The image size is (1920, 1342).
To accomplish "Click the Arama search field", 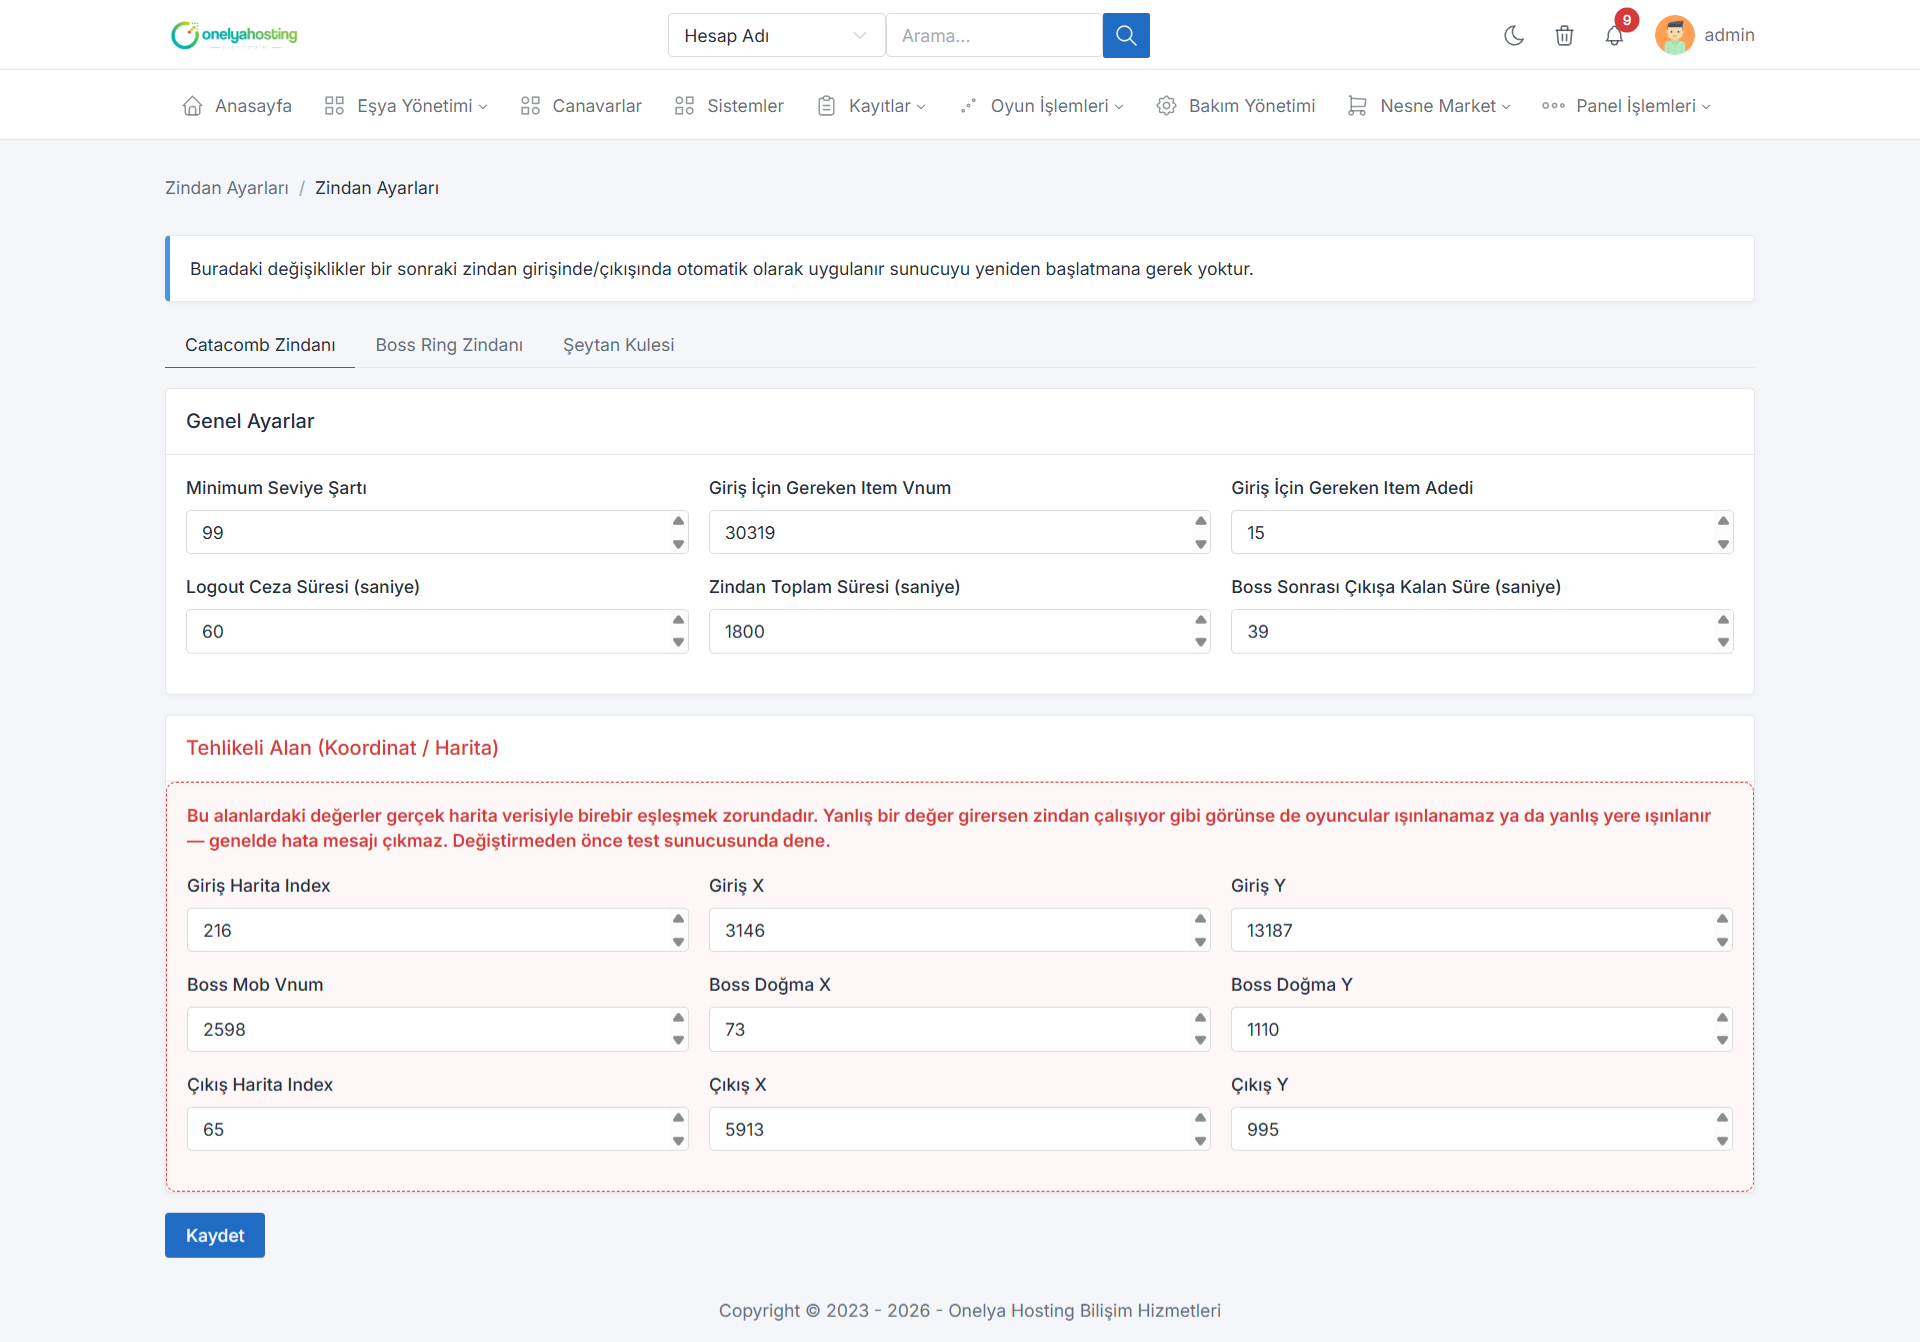I will point(994,35).
